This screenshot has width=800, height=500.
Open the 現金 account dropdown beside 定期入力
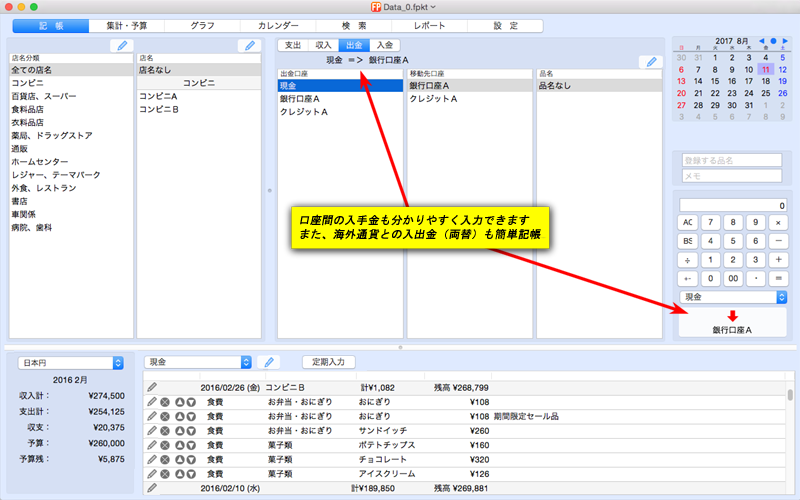(x=198, y=362)
